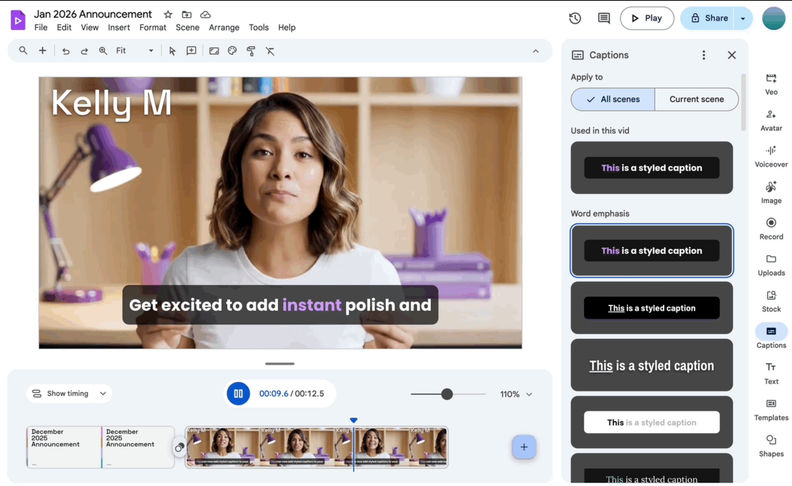Screen dimensions: 792x486
Task: Click the Play preview button
Action: click(647, 18)
